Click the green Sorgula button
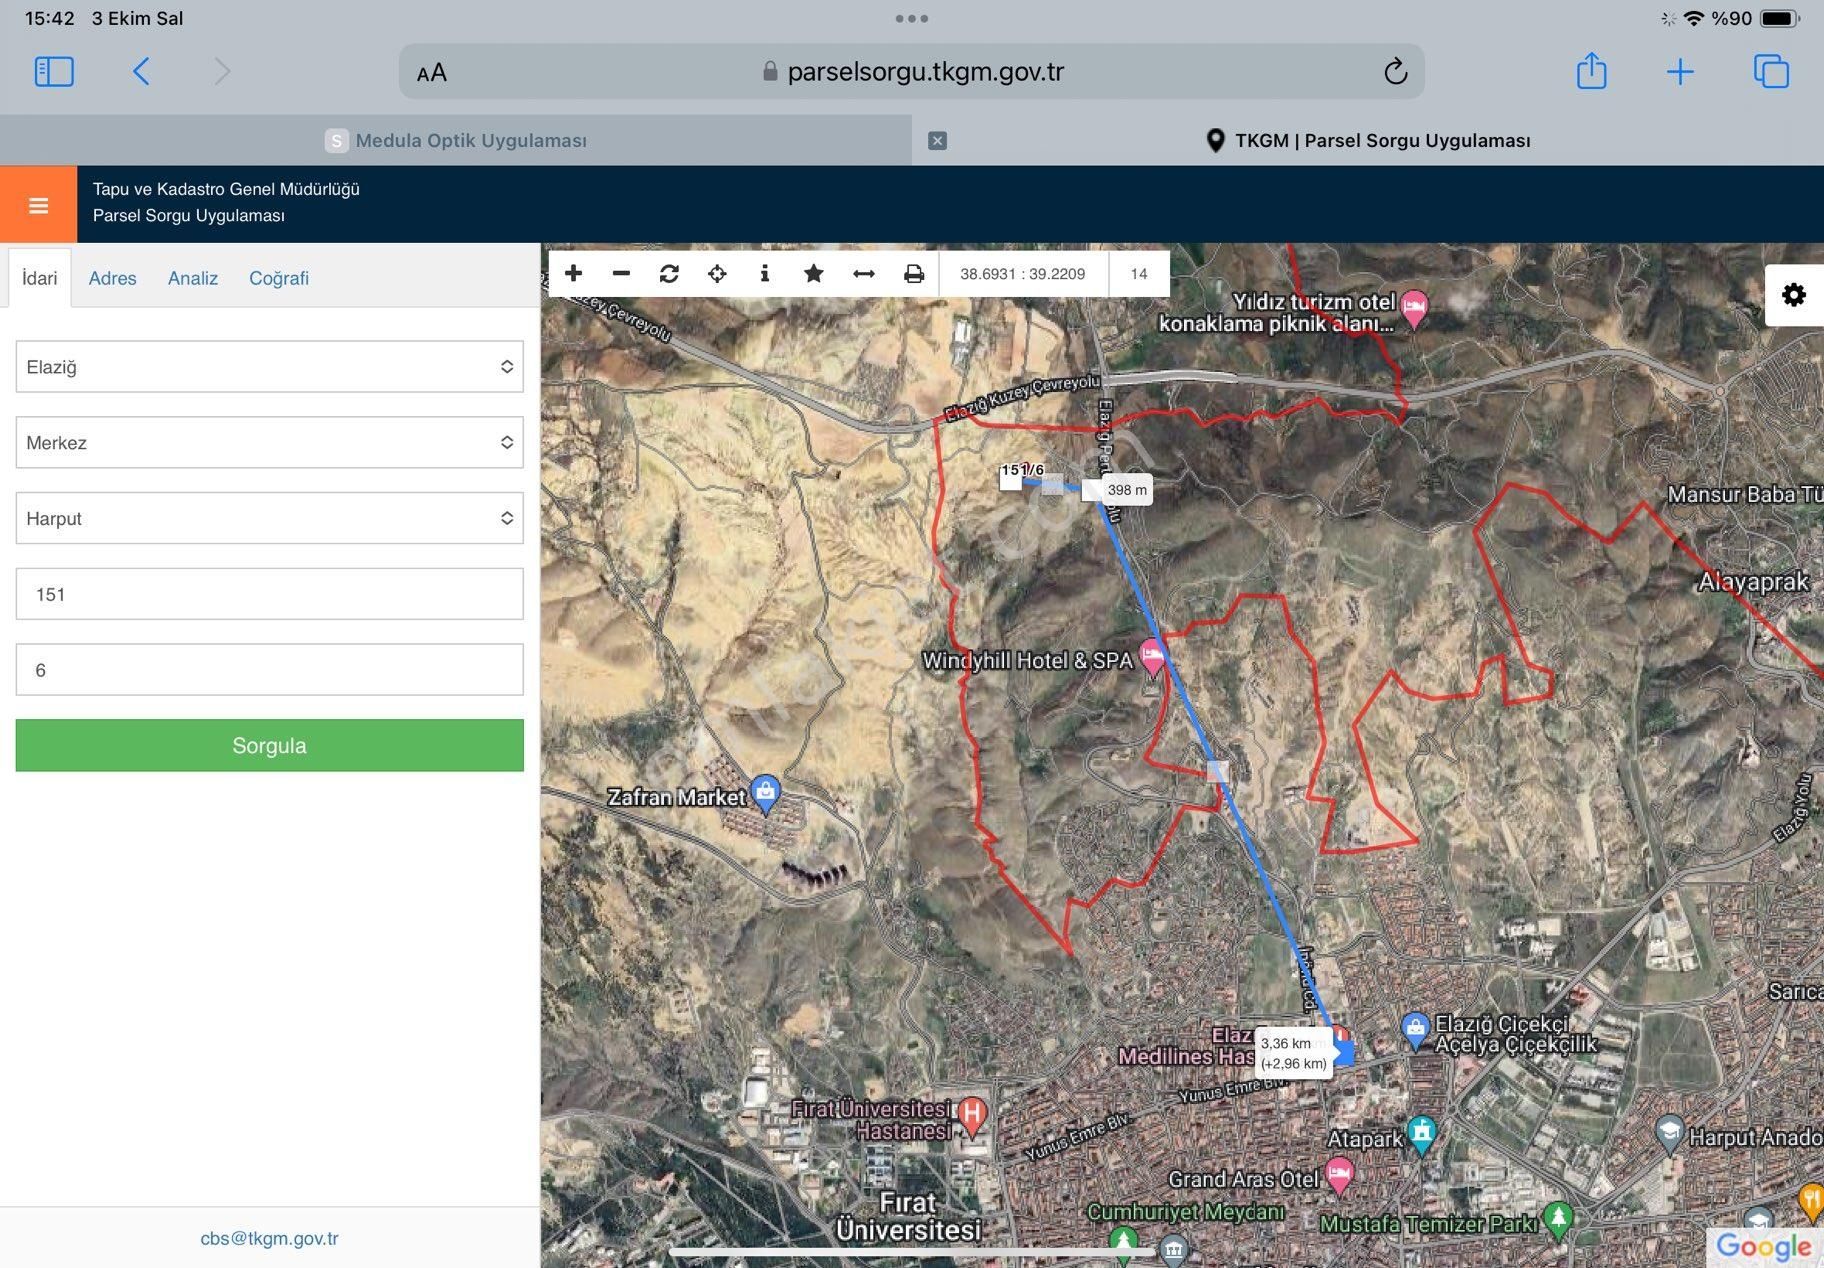The height and width of the screenshot is (1268, 1824). 269,745
